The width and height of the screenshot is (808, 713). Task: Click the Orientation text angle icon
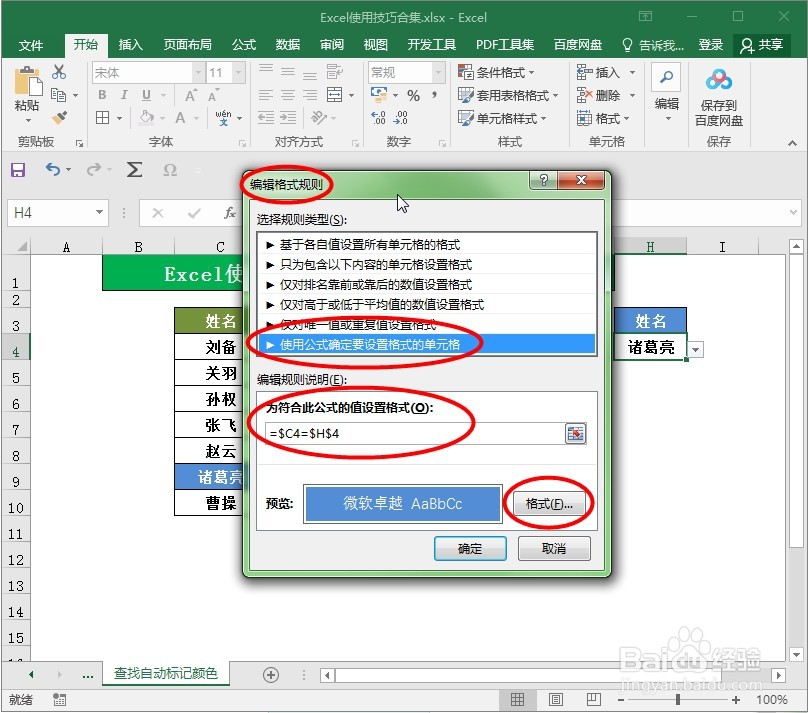[x=318, y=118]
